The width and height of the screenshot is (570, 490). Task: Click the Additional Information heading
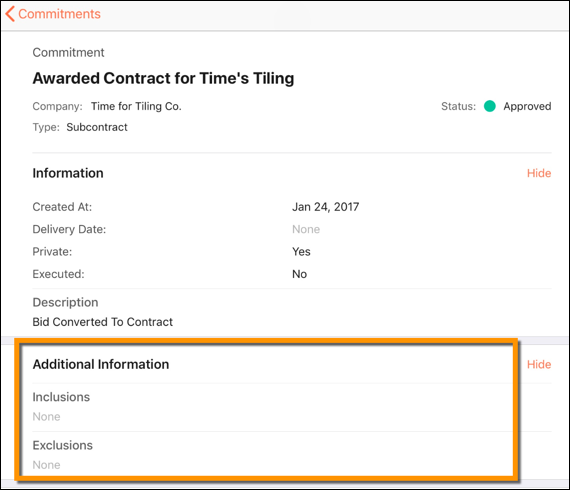101,364
